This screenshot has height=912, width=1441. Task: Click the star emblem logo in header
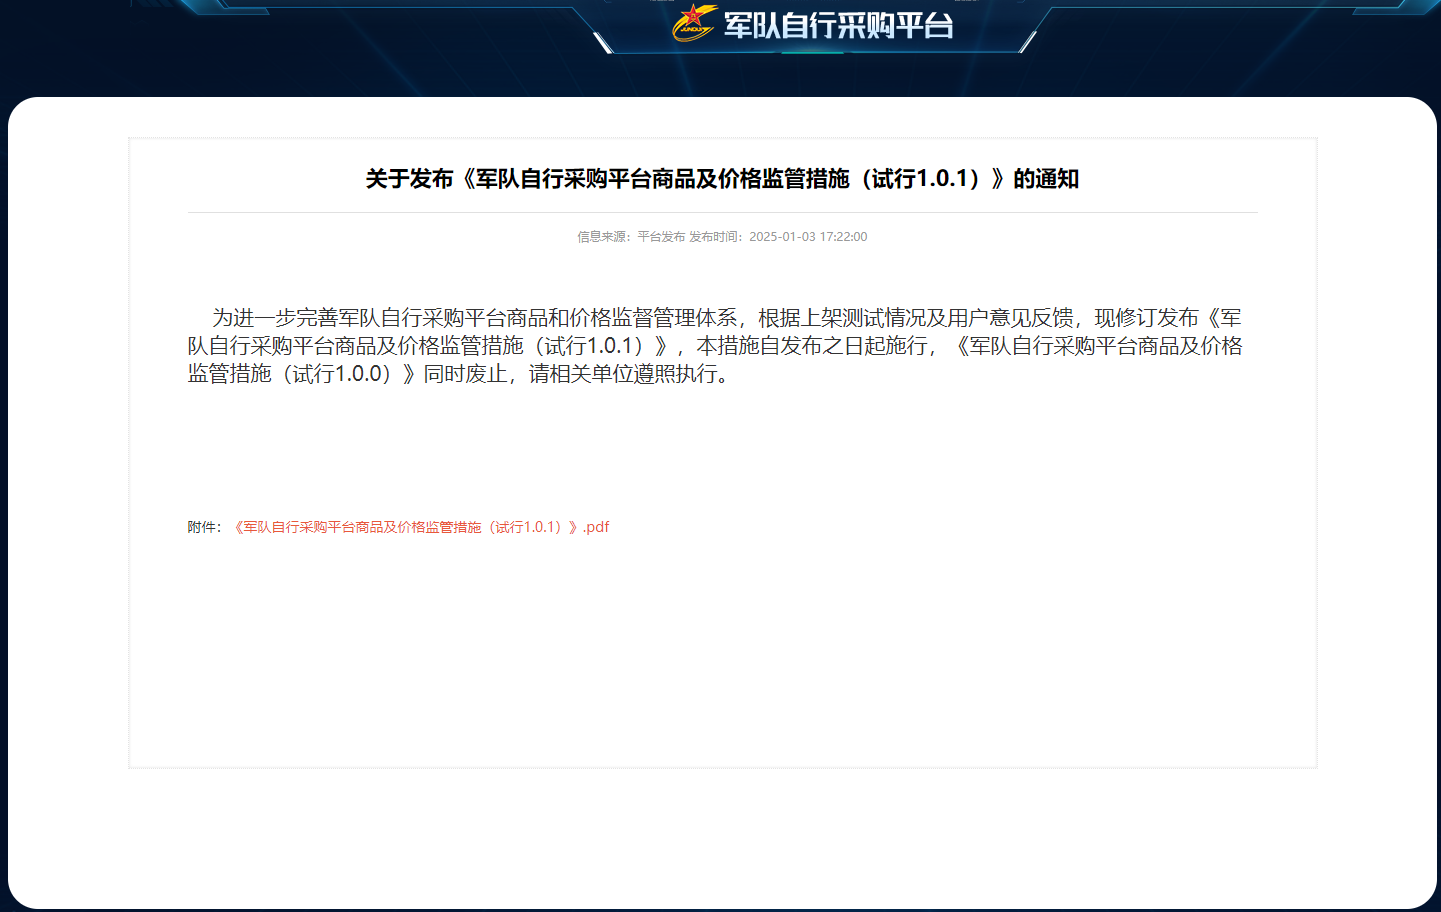tap(694, 23)
